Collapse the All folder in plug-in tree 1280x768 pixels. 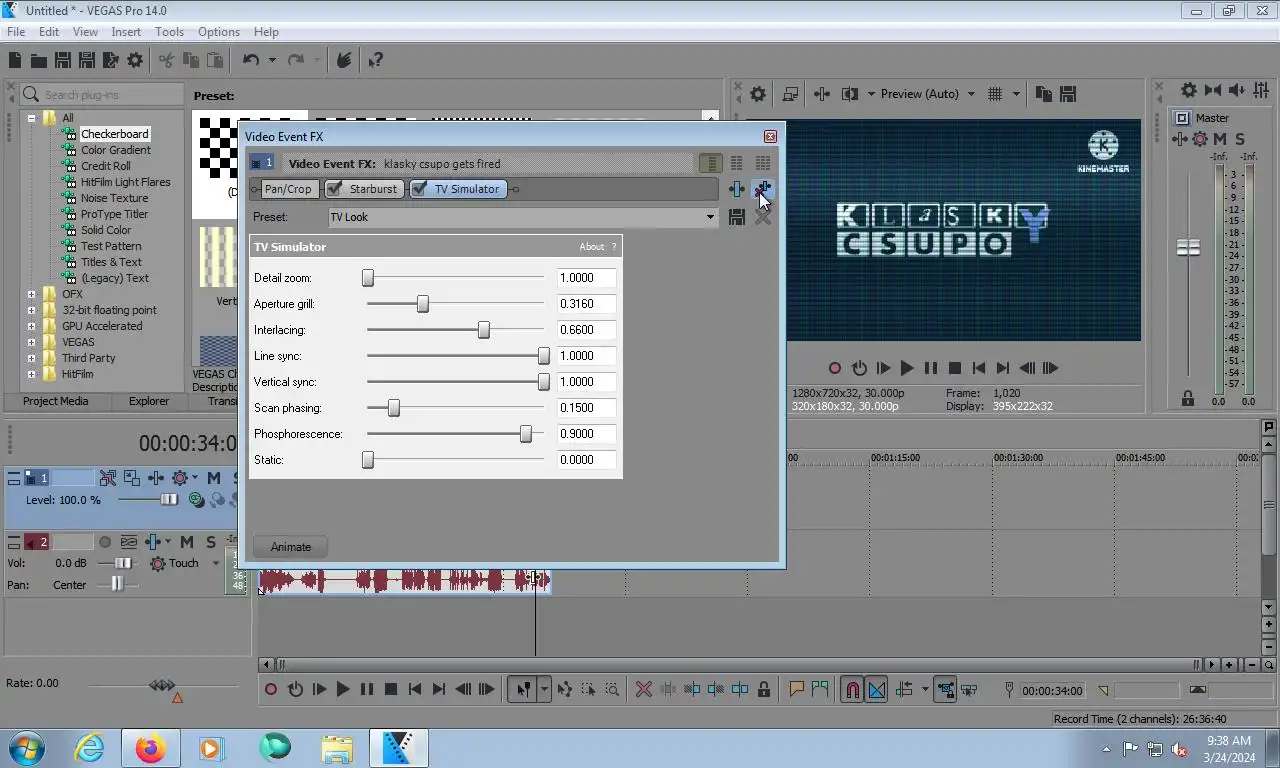[31, 118]
